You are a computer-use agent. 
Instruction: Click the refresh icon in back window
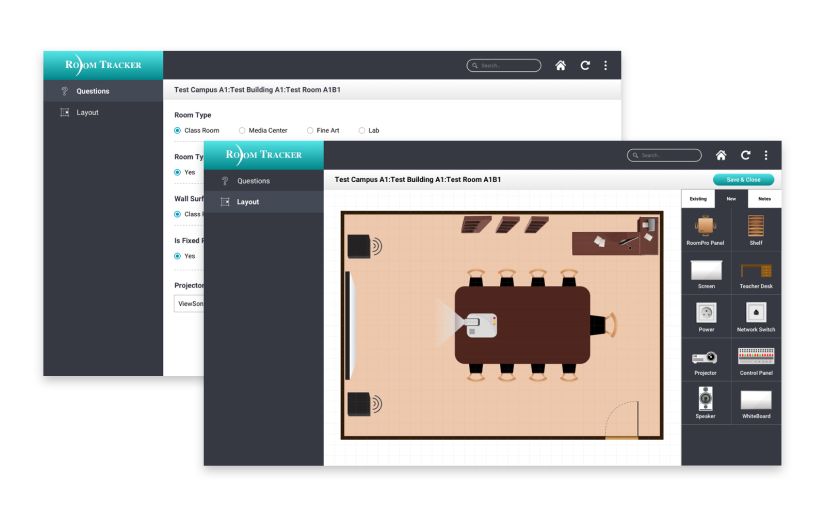[x=585, y=65]
